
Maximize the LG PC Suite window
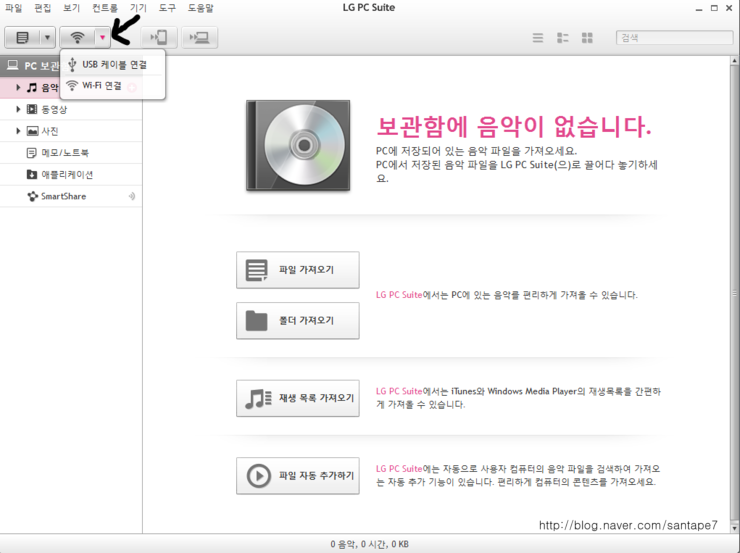(714, 8)
